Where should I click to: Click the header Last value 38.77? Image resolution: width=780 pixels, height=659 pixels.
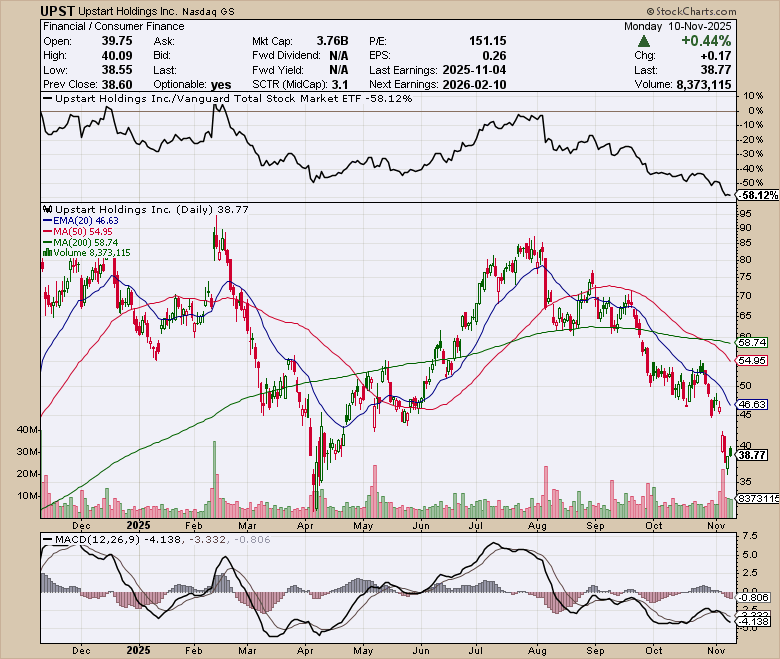click(717, 70)
